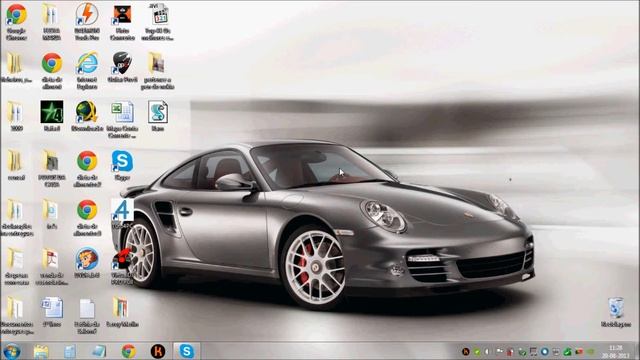640x360 pixels.
Task: Open the Action Center flag in the tray
Action: 499,351
